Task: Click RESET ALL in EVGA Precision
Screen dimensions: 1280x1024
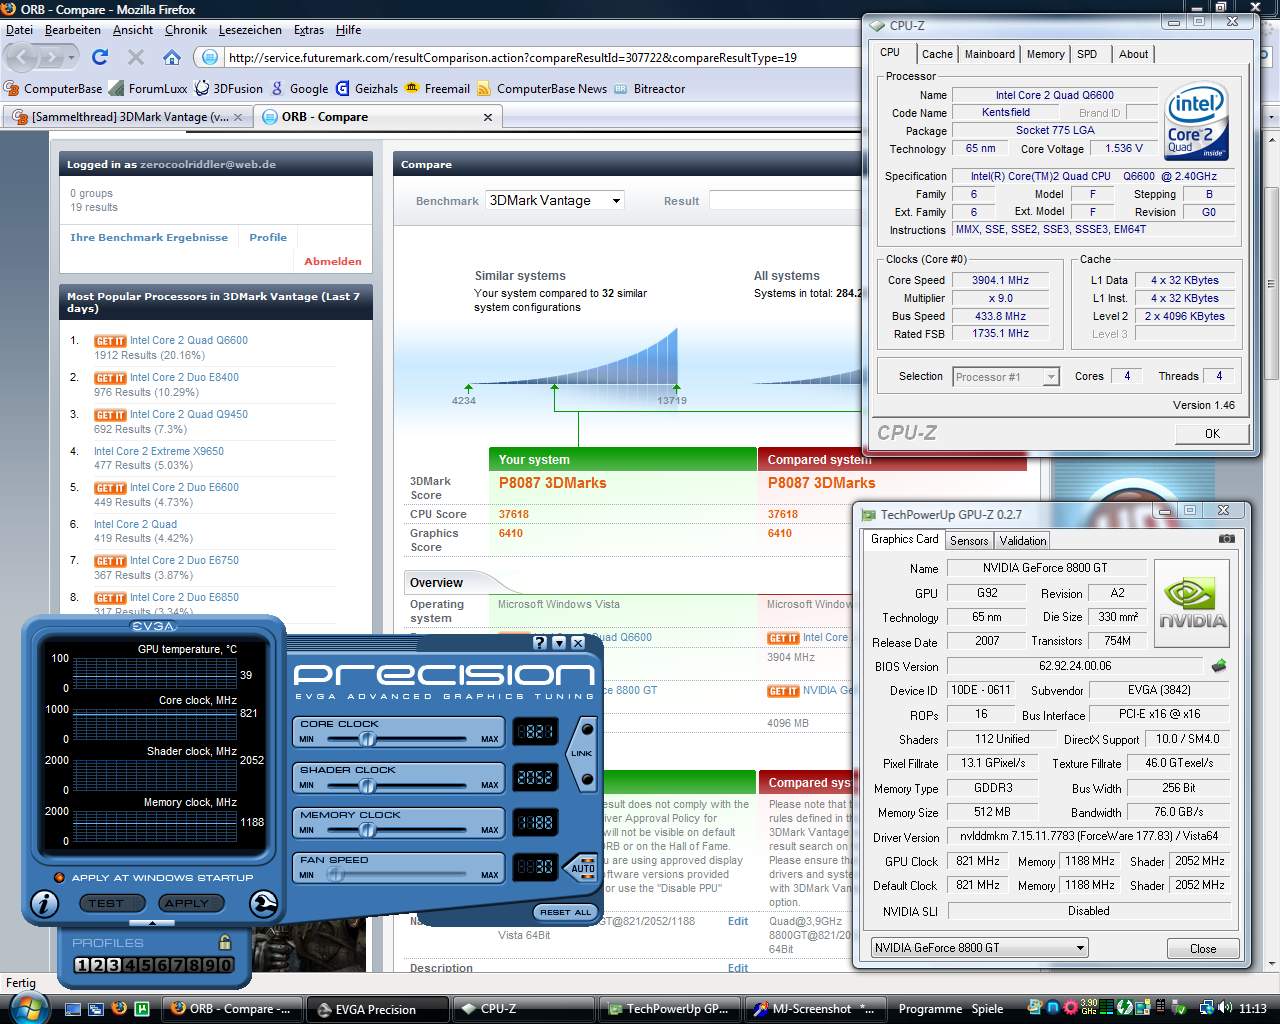Action: pyautogui.click(x=565, y=912)
